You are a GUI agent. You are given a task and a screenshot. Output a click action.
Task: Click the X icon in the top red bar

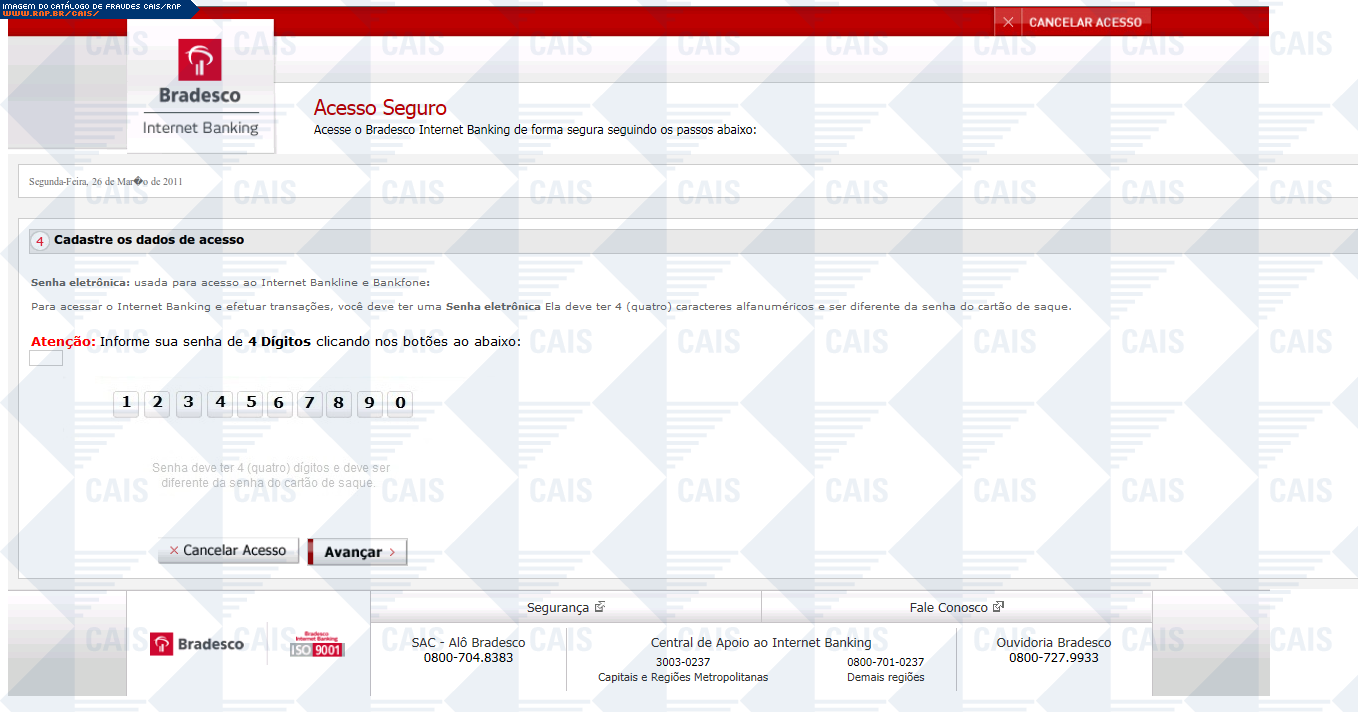click(x=1008, y=22)
